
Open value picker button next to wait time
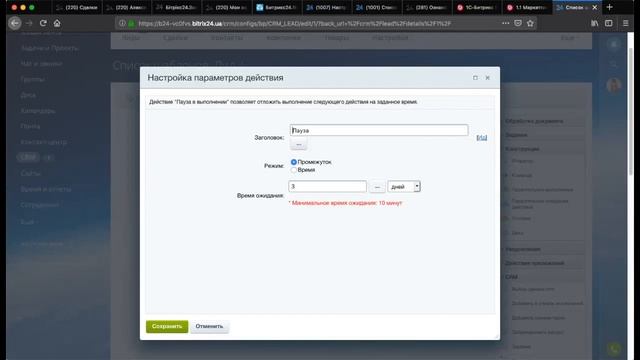[377, 187]
